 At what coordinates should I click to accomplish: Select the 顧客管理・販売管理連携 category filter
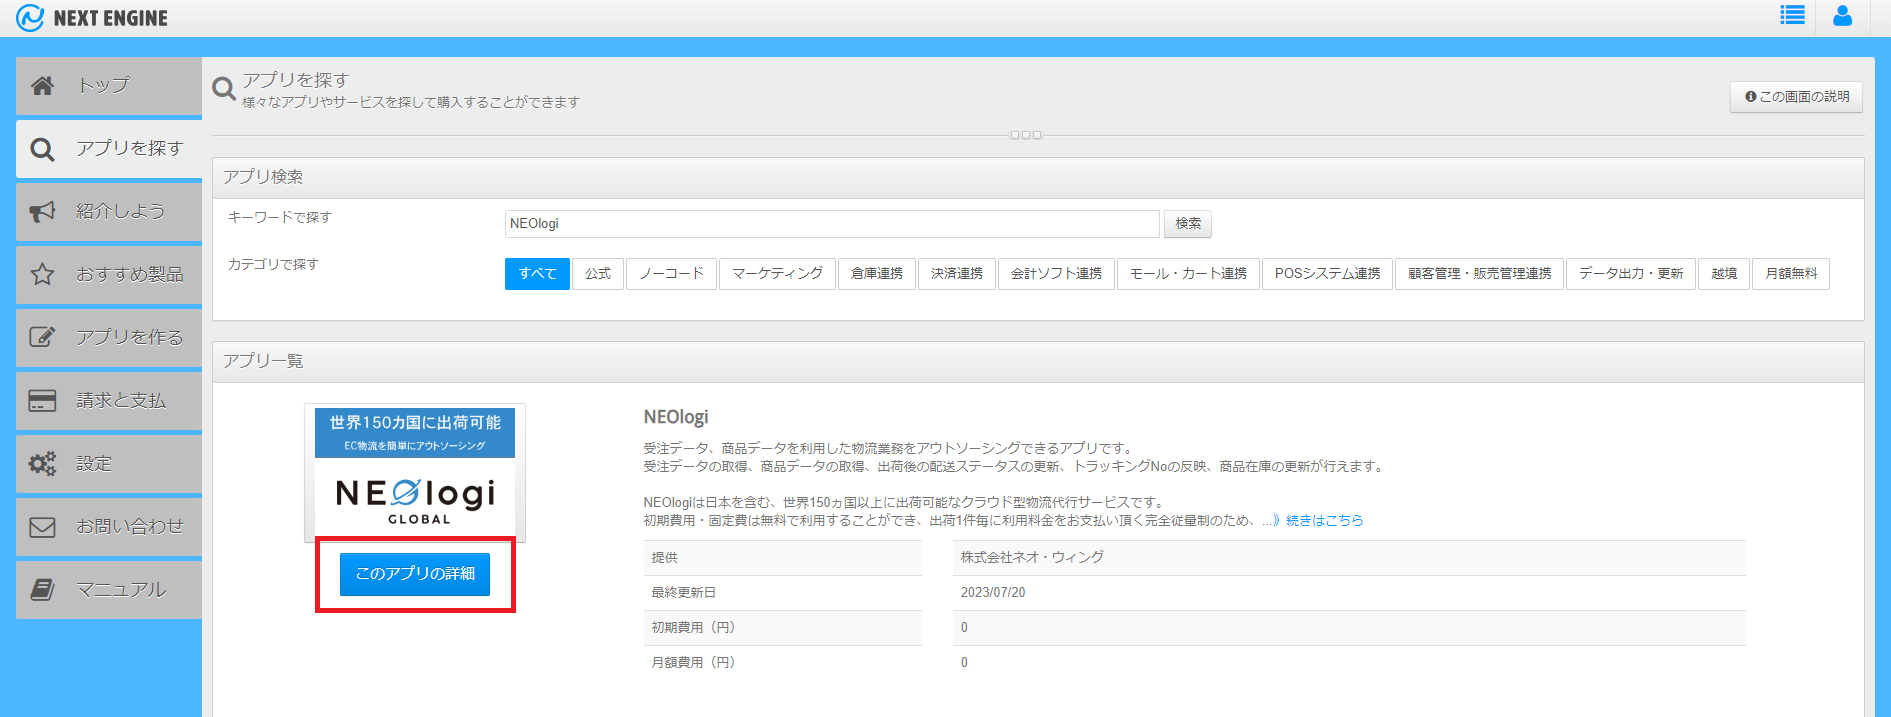coord(1479,274)
